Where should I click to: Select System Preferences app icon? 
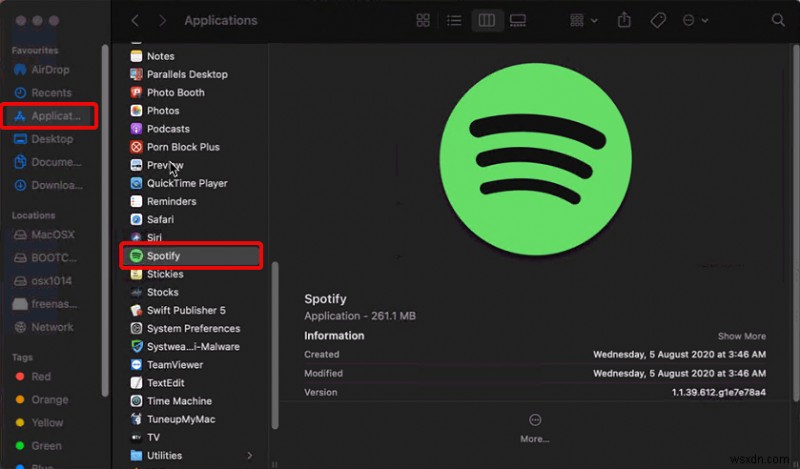pyautogui.click(x=136, y=328)
